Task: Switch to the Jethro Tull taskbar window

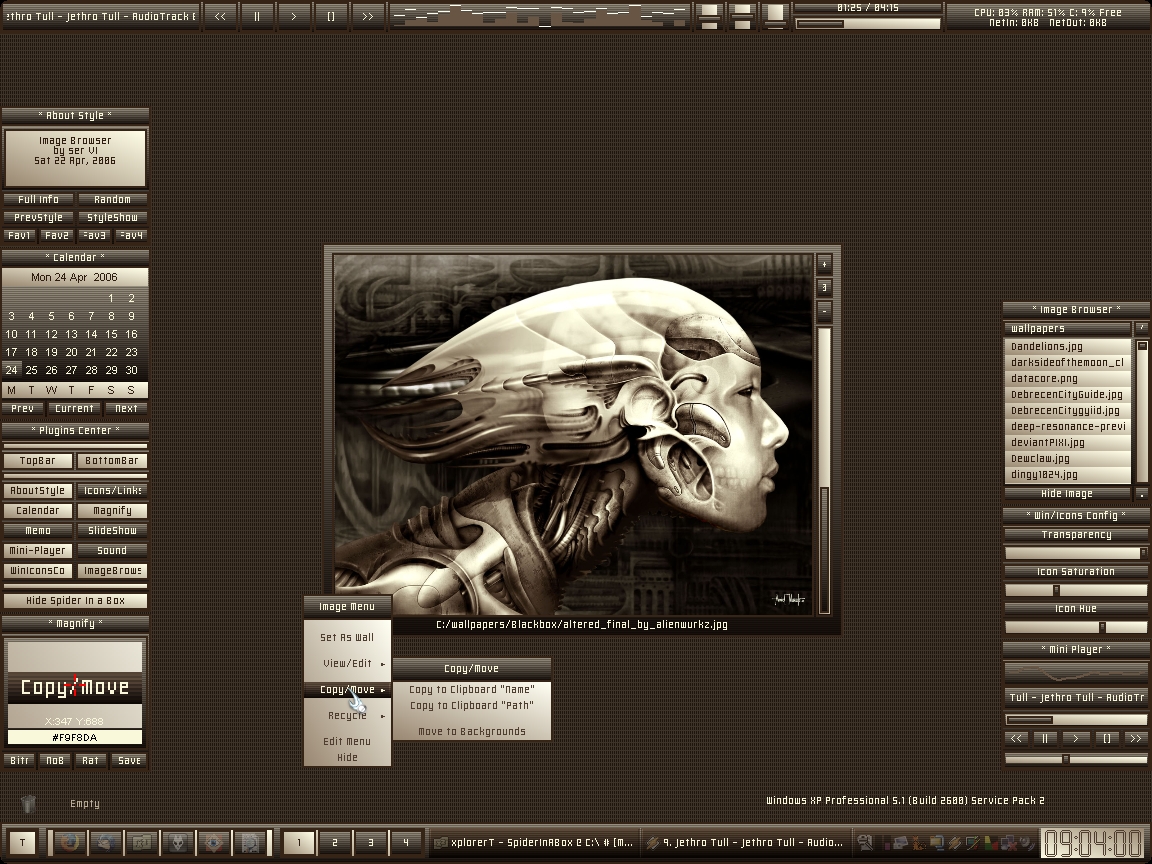Action: [744, 843]
